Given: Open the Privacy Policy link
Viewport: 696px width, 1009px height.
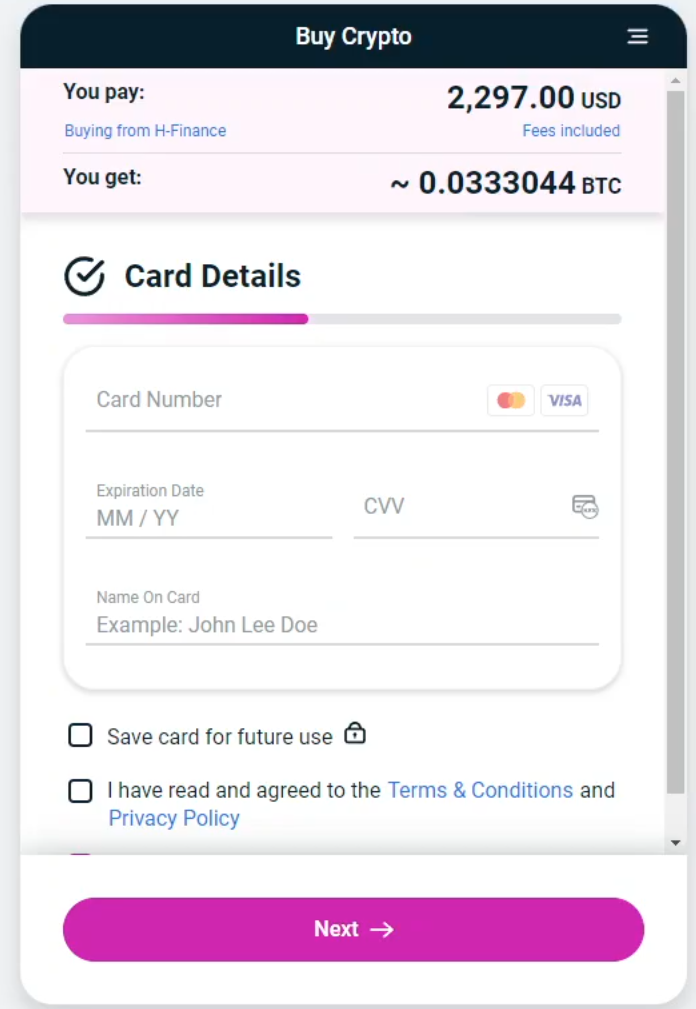Looking at the screenshot, I should (174, 818).
